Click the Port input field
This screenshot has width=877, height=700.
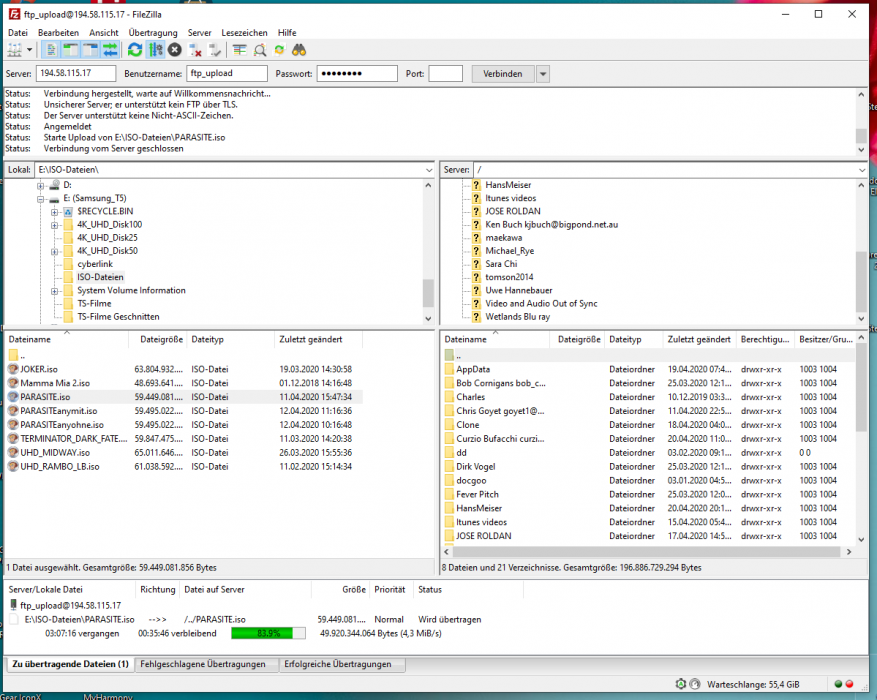tap(445, 74)
